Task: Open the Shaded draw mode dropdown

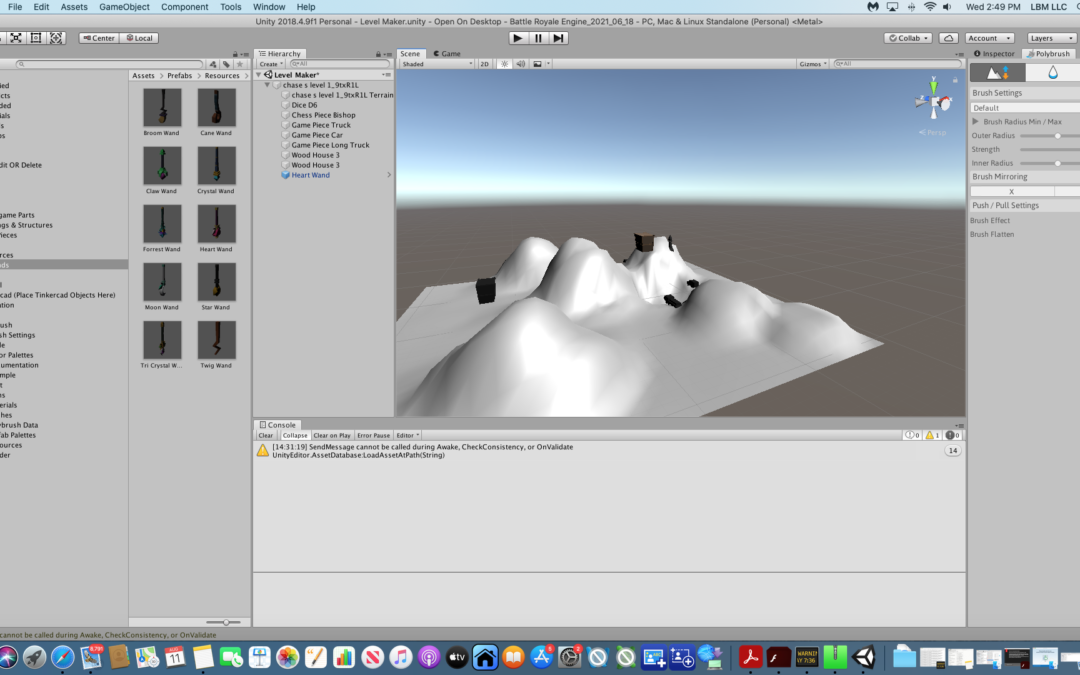Action: click(x=437, y=63)
